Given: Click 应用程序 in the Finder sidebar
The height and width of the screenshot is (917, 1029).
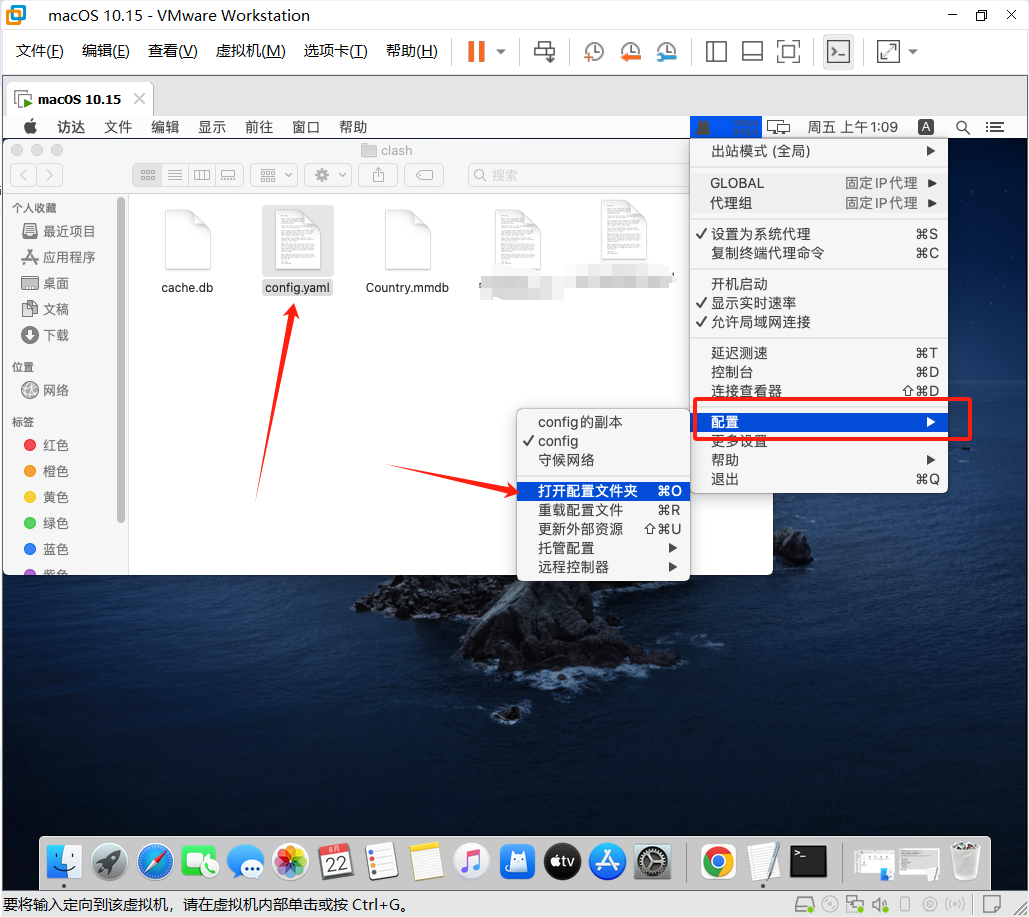Looking at the screenshot, I should 69,257.
